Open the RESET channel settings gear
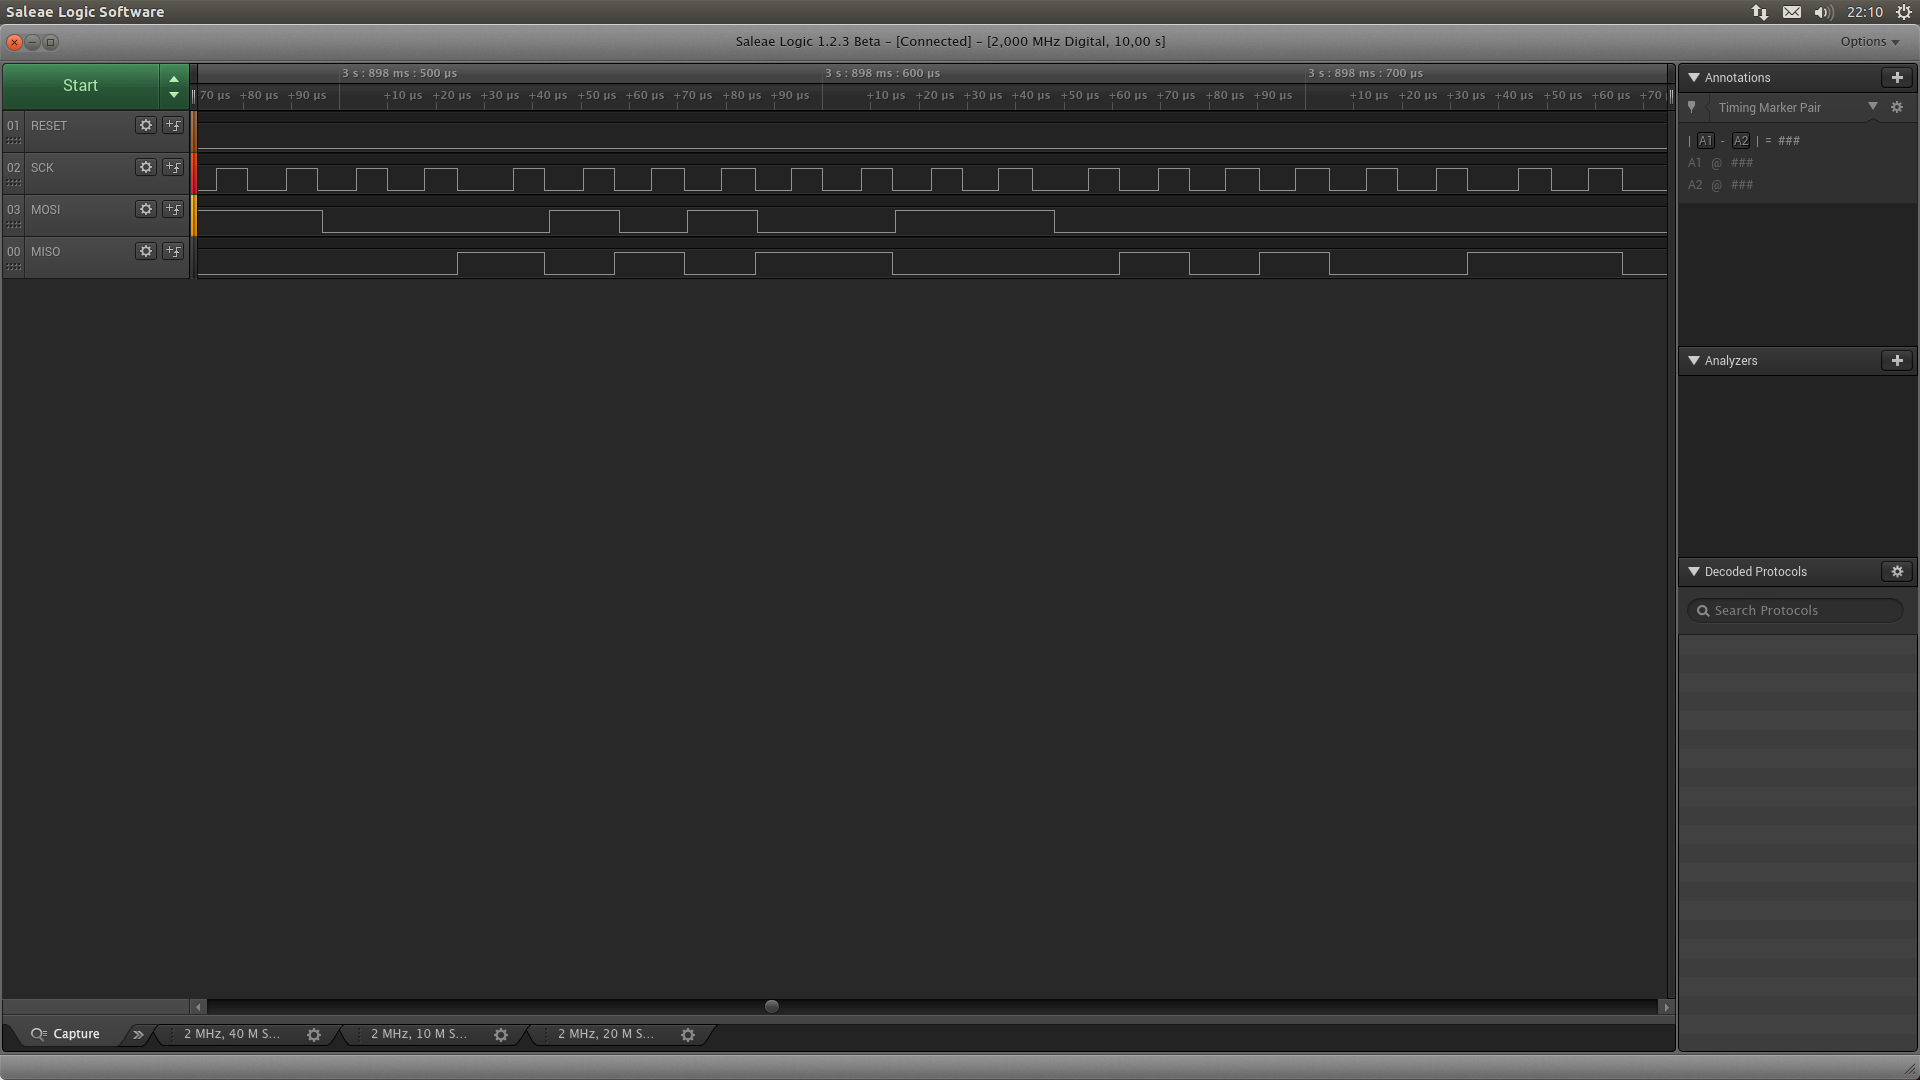1920x1080 pixels. 146,125
